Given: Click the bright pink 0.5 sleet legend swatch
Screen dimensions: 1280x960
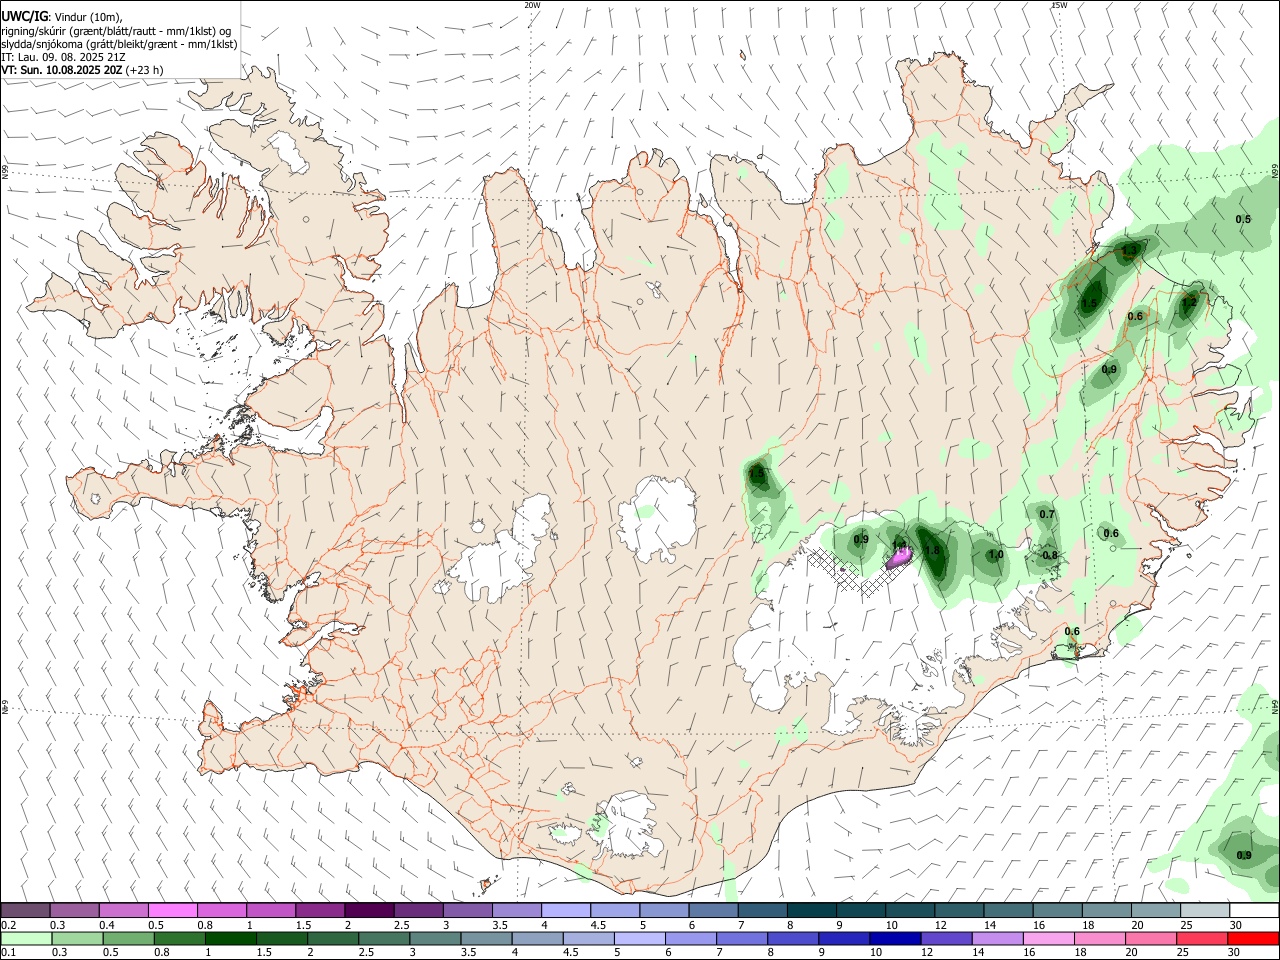Looking at the screenshot, I should 172,910.
